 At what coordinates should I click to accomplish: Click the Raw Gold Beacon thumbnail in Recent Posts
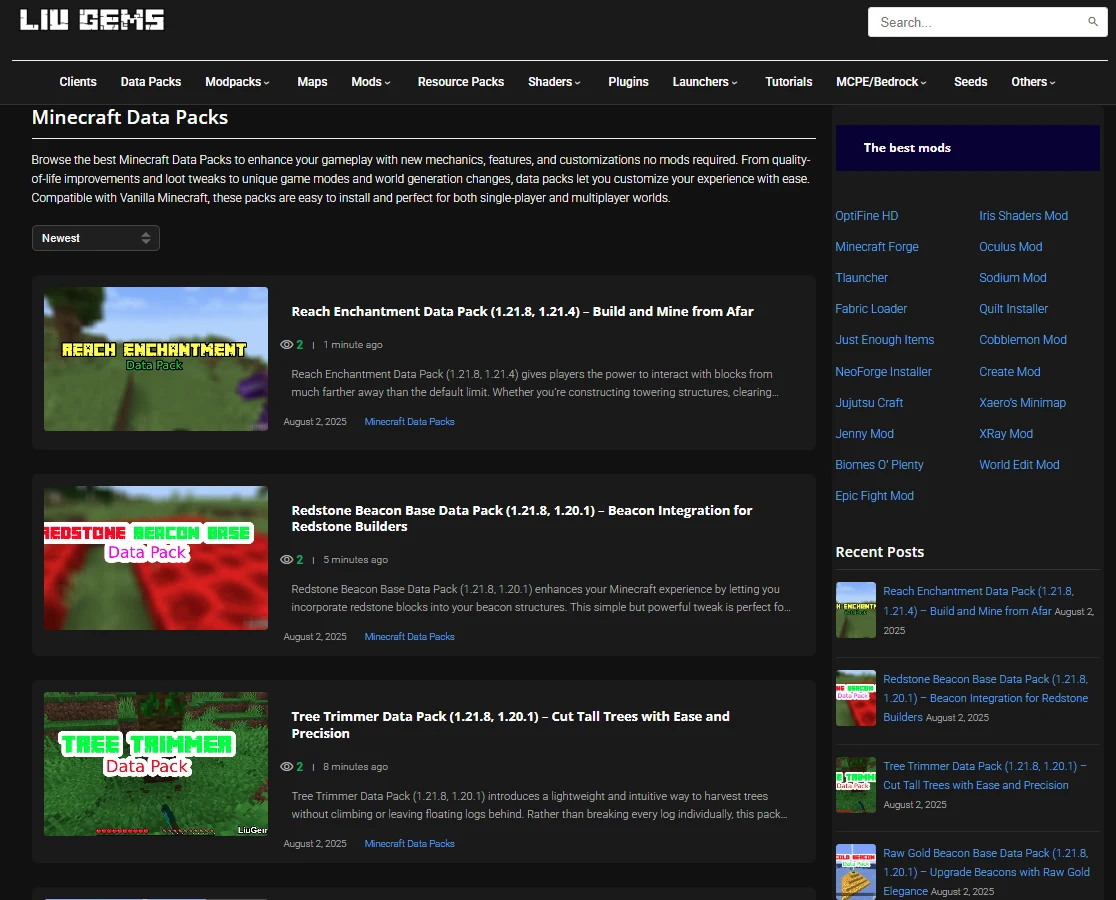(x=856, y=872)
